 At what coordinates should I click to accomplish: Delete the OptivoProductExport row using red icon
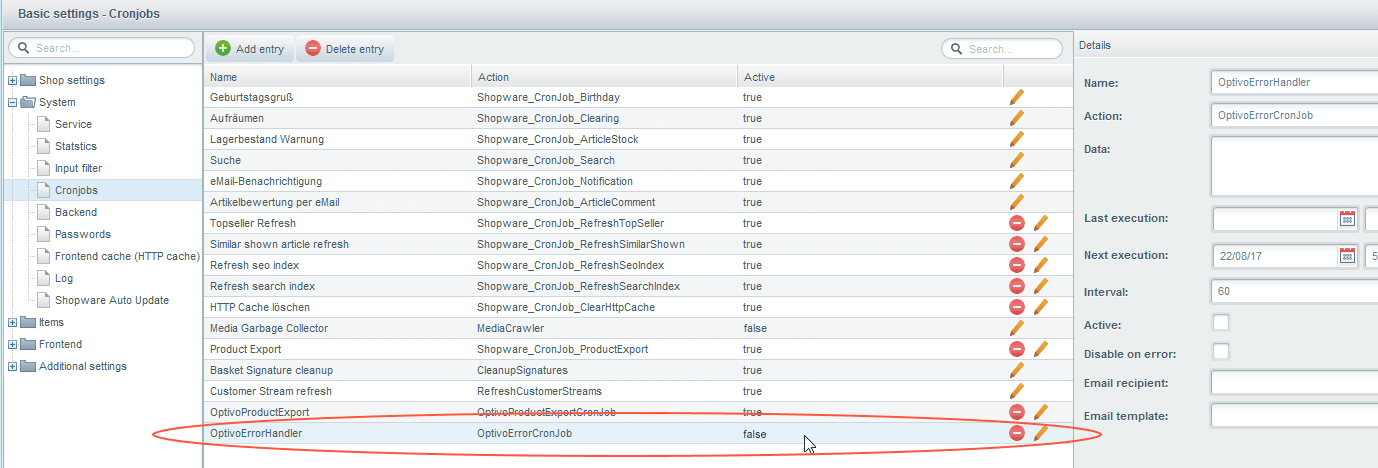pos(1017,412)
